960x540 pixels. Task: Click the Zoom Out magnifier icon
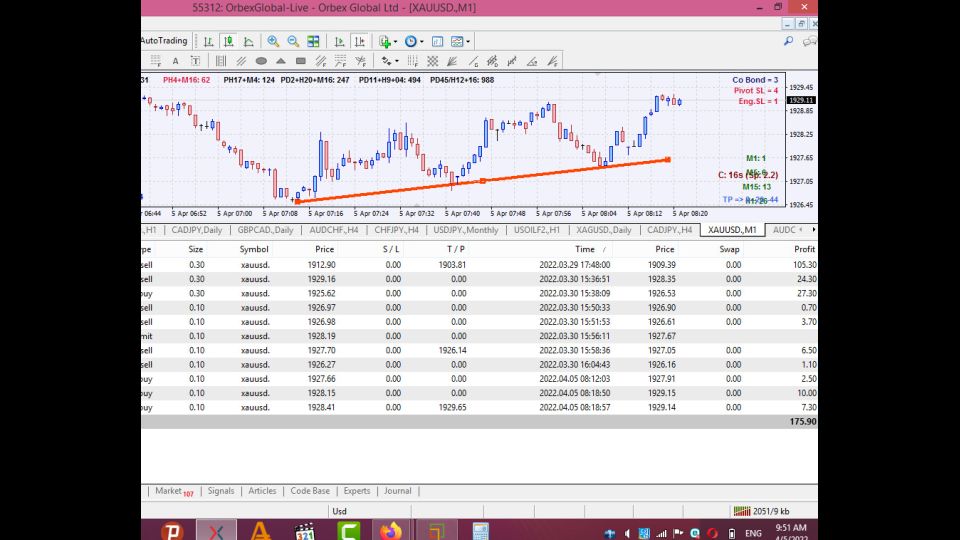(x=293, y=41)
